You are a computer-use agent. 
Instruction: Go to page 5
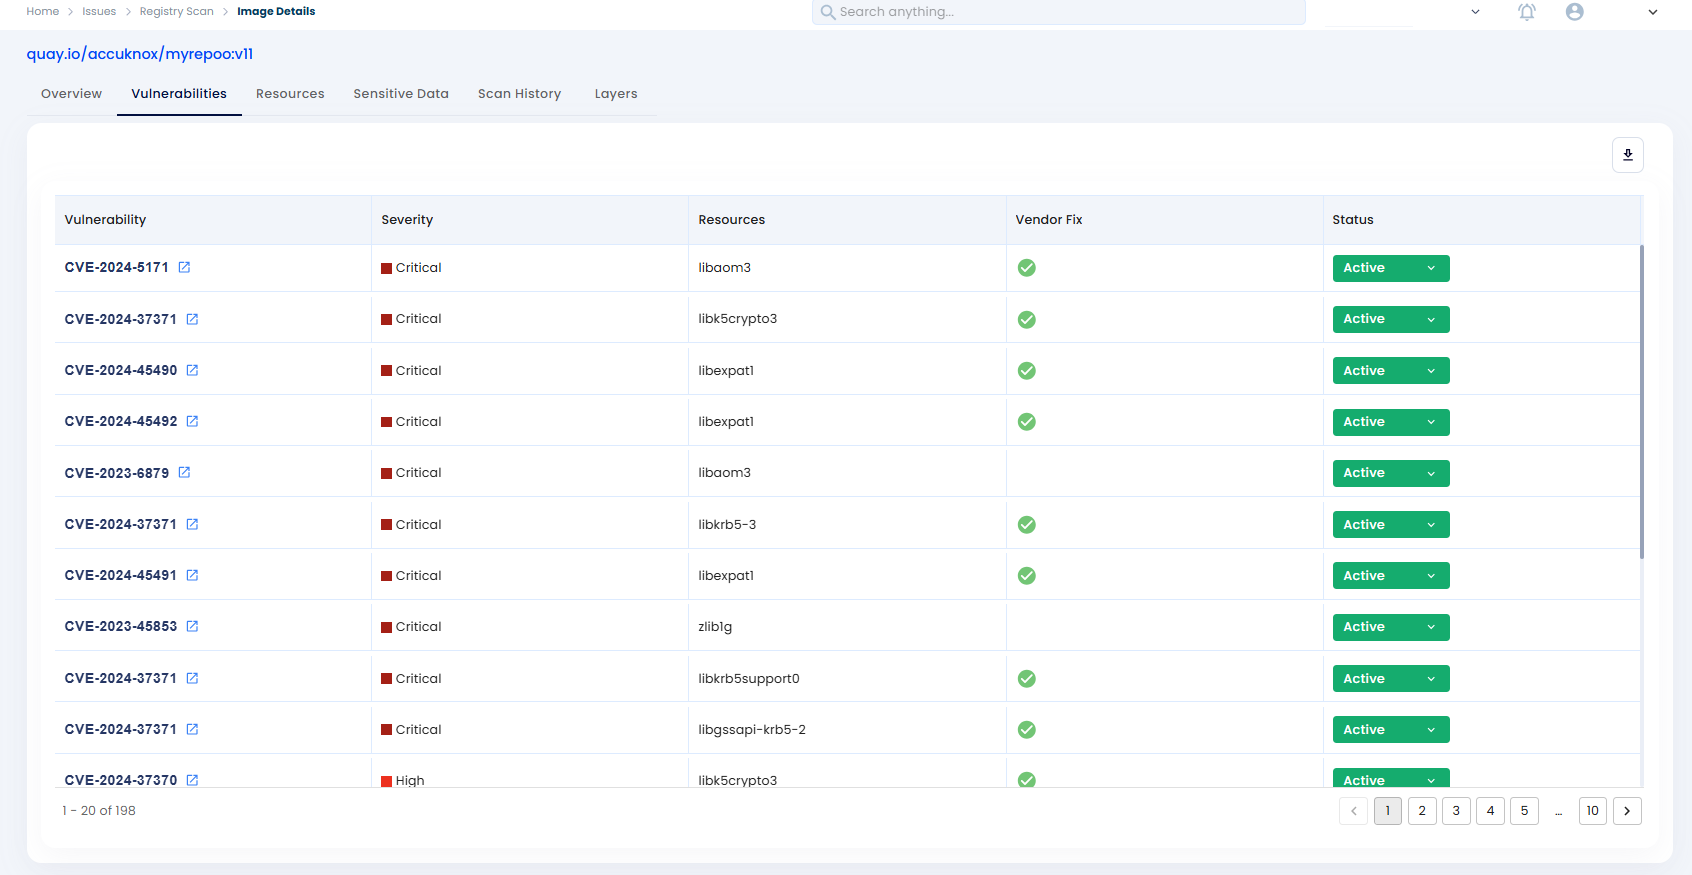pyautogui.click(x=1524, y=811)
